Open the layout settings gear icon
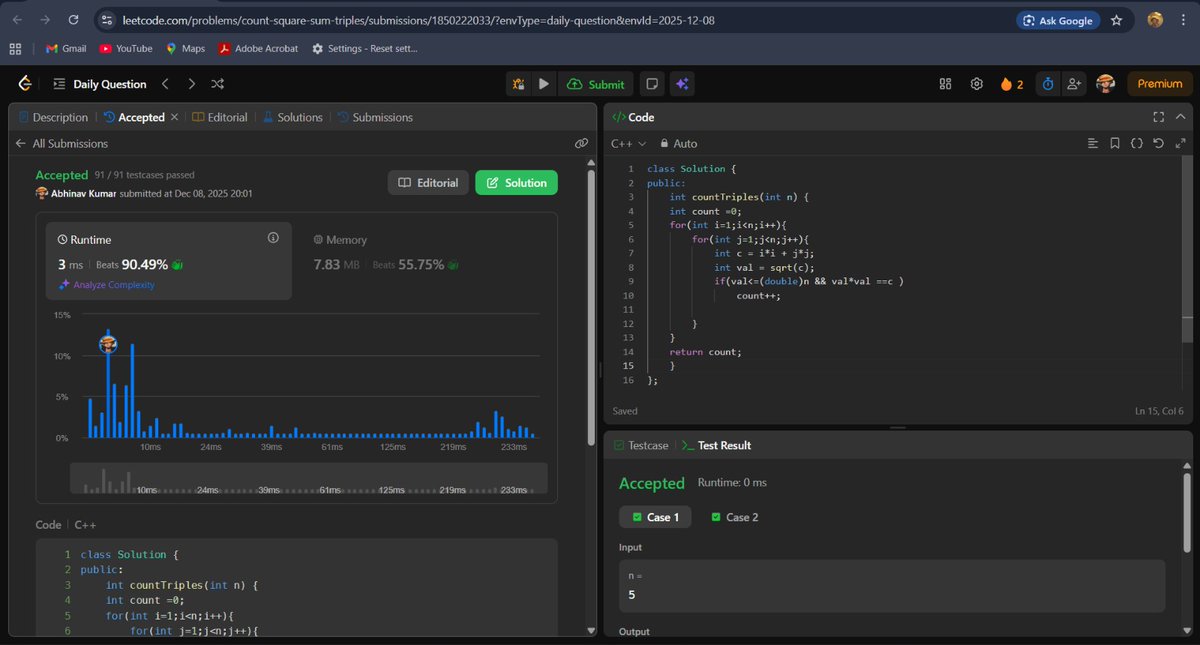 pos(976,84)
